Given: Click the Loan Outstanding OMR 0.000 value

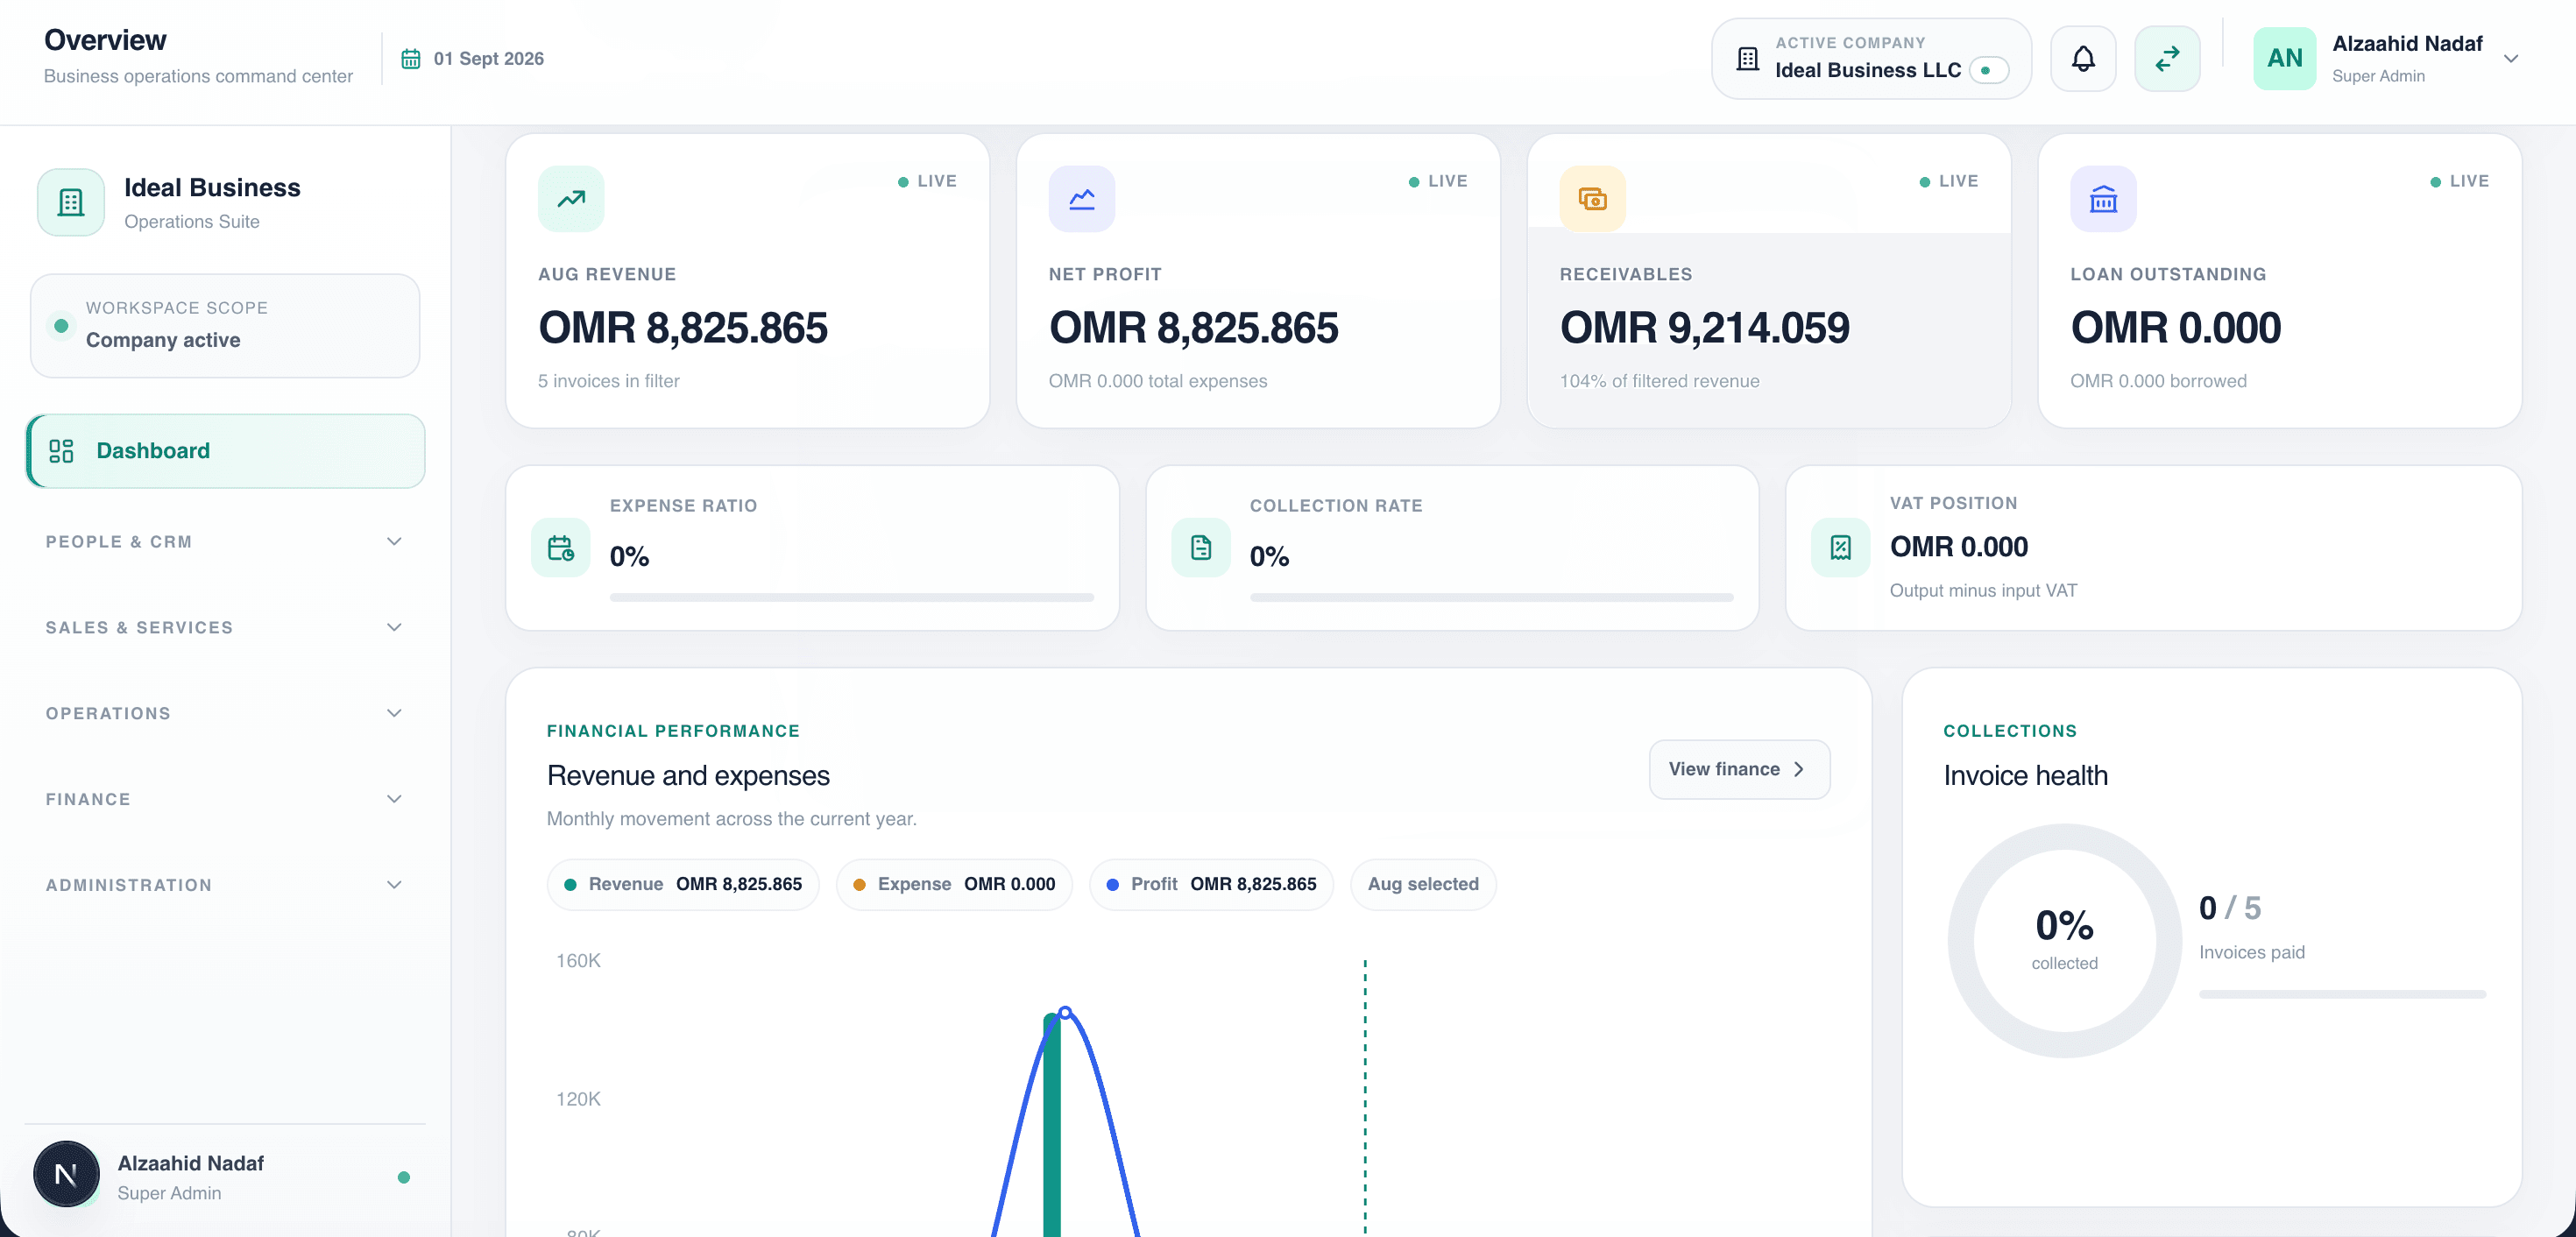Looking at the screenshot, I should pyautogui.click(x=2175, y=328).
